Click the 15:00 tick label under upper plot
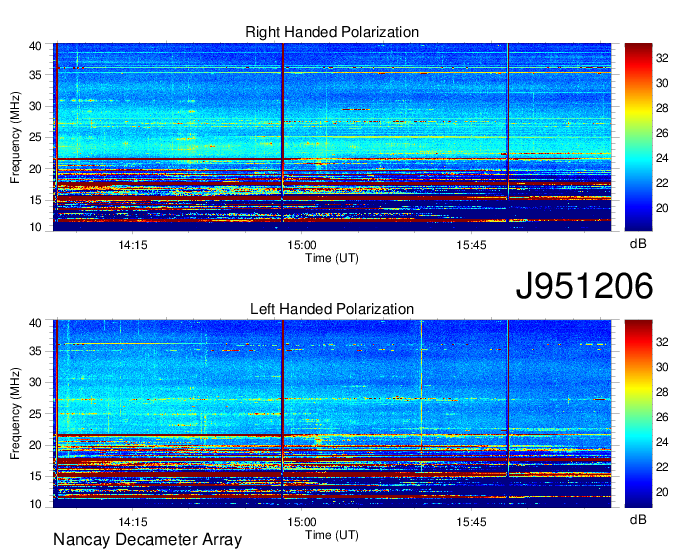 coord(302,245)
